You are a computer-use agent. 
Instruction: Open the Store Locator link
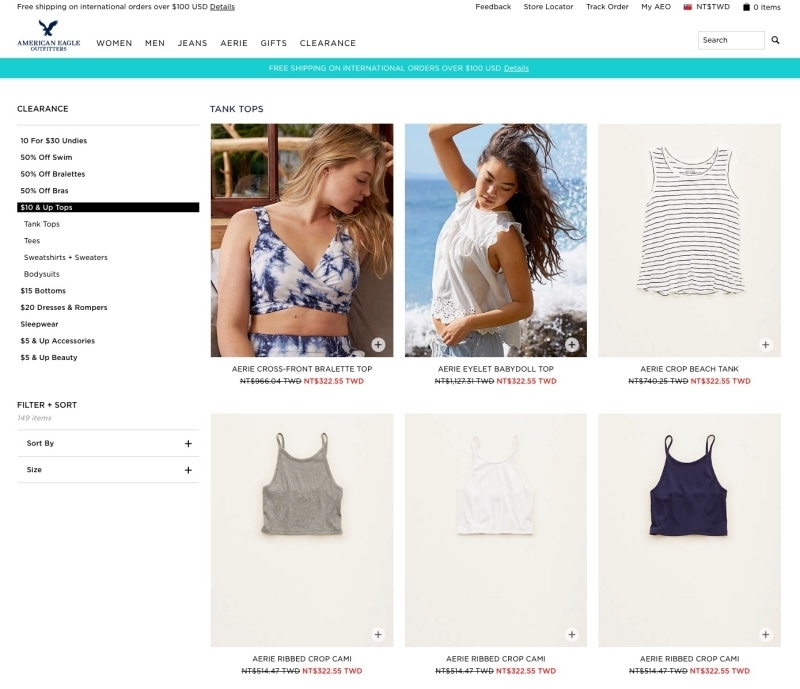[x=548, y=7]
